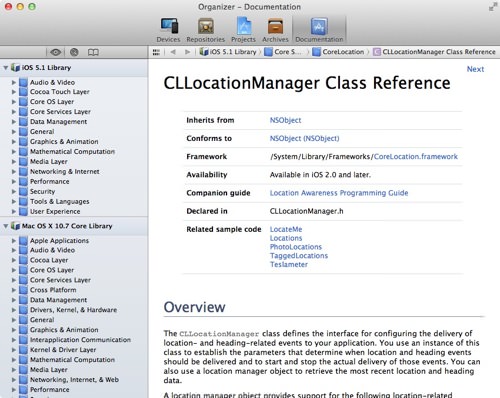
Task: Click the iOS 5.1 Library book icon
Action: (x=15, y=68)
